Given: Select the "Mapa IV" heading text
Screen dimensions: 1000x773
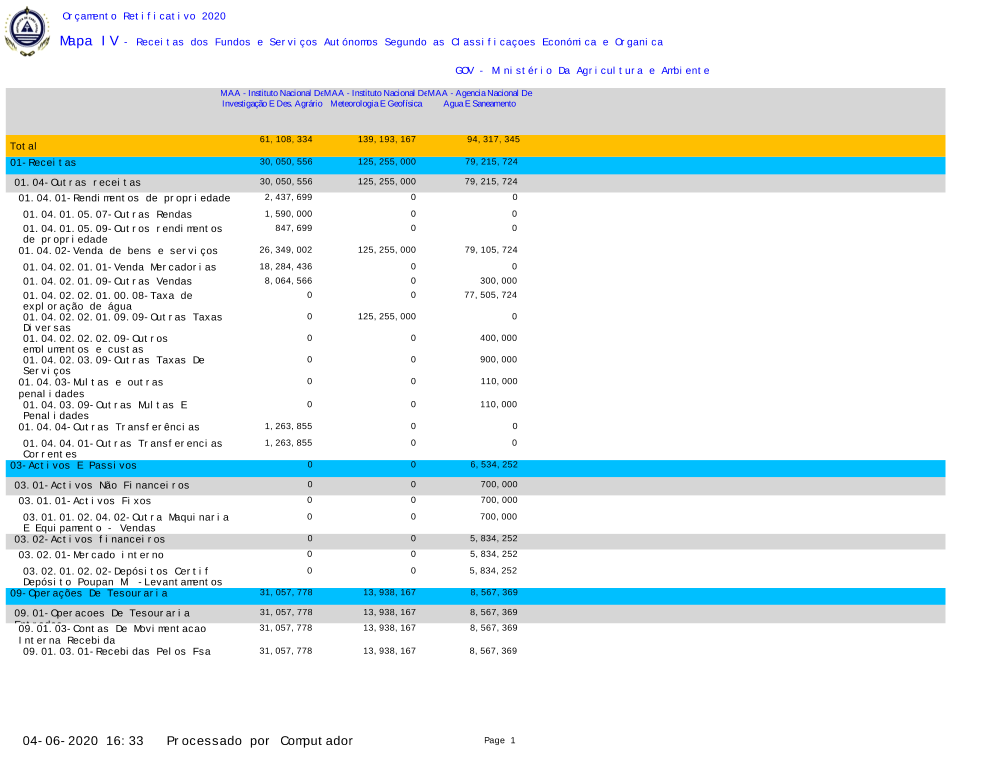Looking at the screenshot, I should 90,41.
